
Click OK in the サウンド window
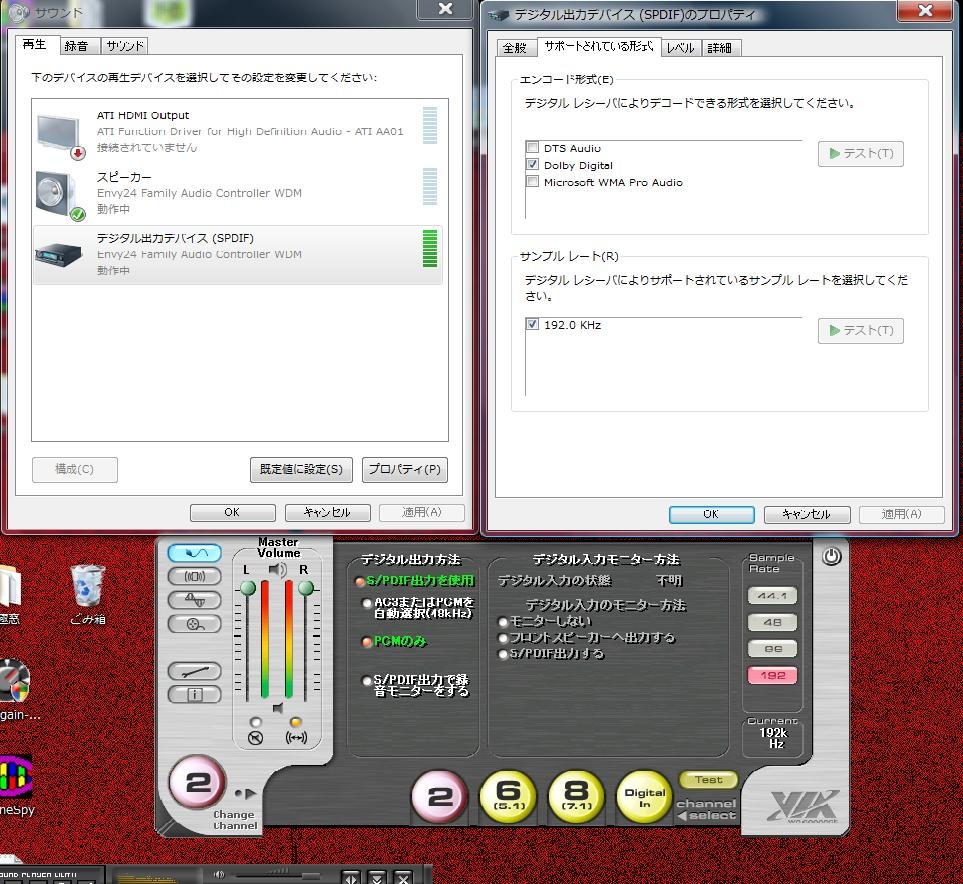[x=233, y=512]
